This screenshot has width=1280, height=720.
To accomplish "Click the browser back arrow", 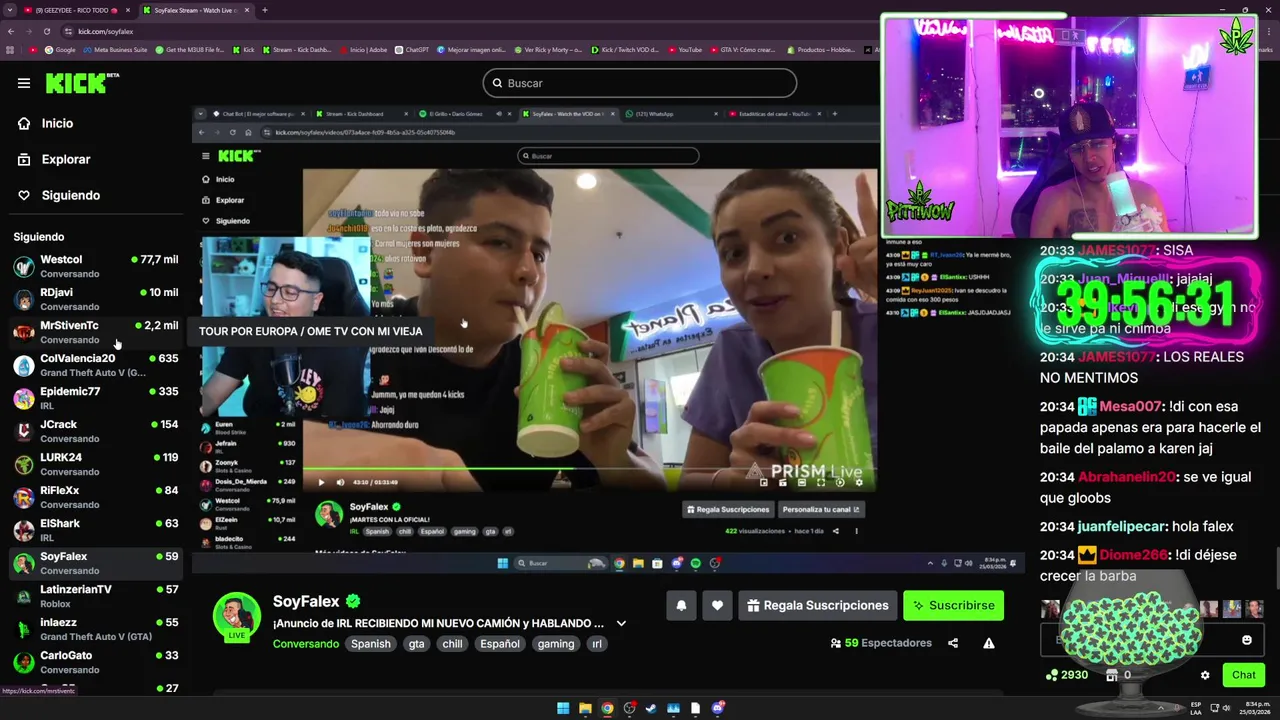I will (x=10, y=31).
